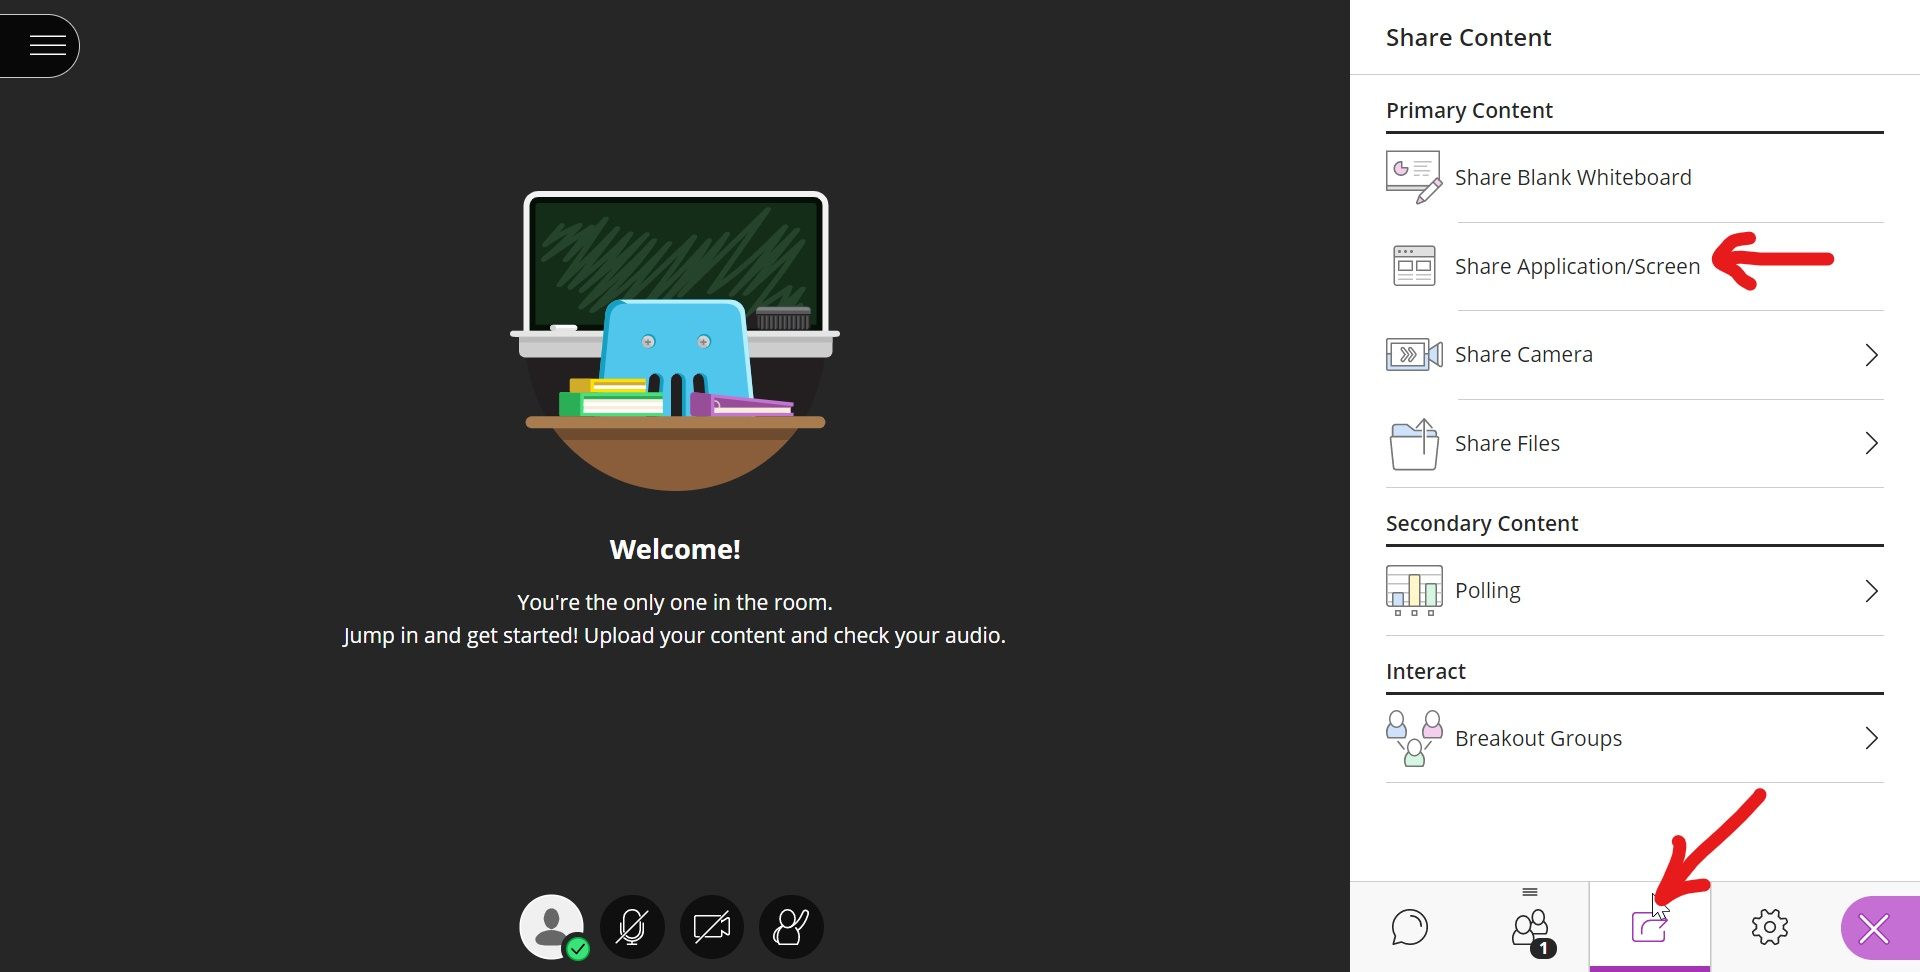1920x972 pixels.
Task: Close the Collaborate panel with purple X
Action: coord(1874,929)
